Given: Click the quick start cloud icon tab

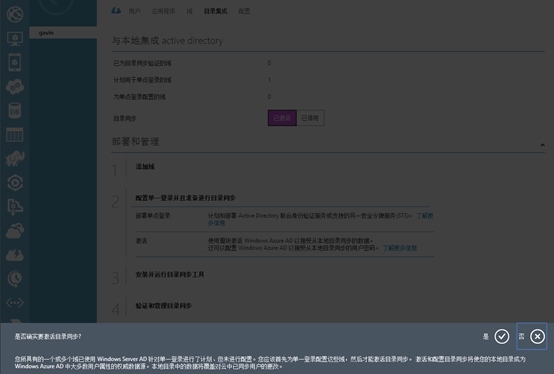Looking at the screenshot, I should click(x=116, y=11).
